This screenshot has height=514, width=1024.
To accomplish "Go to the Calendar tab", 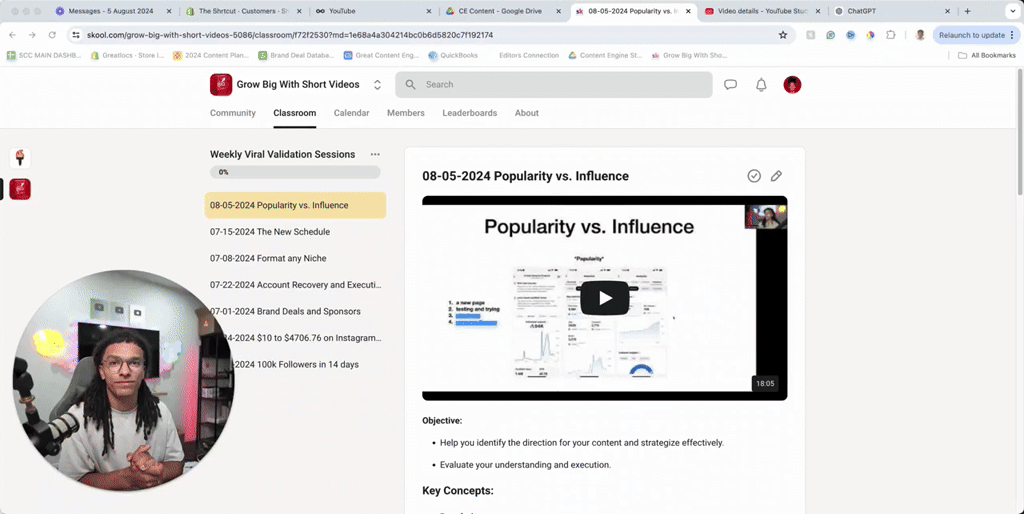I will click(x=351, y=113).
